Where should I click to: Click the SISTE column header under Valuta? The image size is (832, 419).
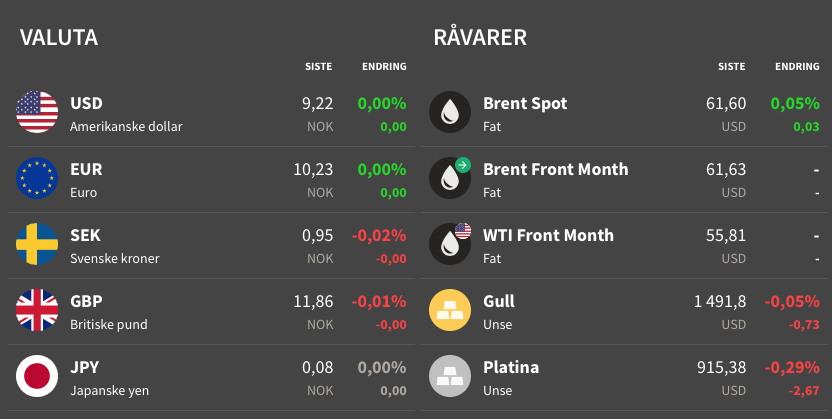pos(319,67)
